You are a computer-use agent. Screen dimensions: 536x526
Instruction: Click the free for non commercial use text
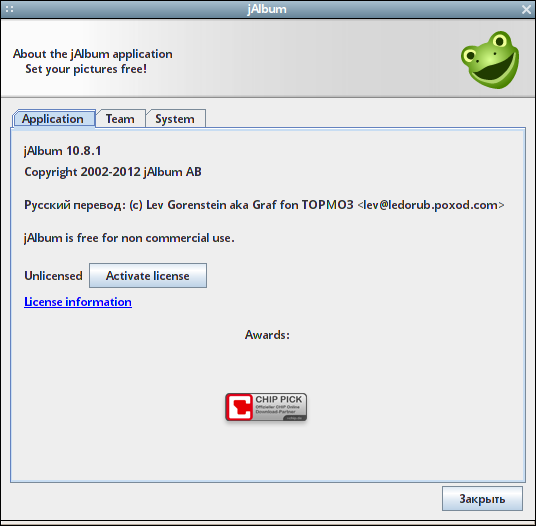[156, 238]
